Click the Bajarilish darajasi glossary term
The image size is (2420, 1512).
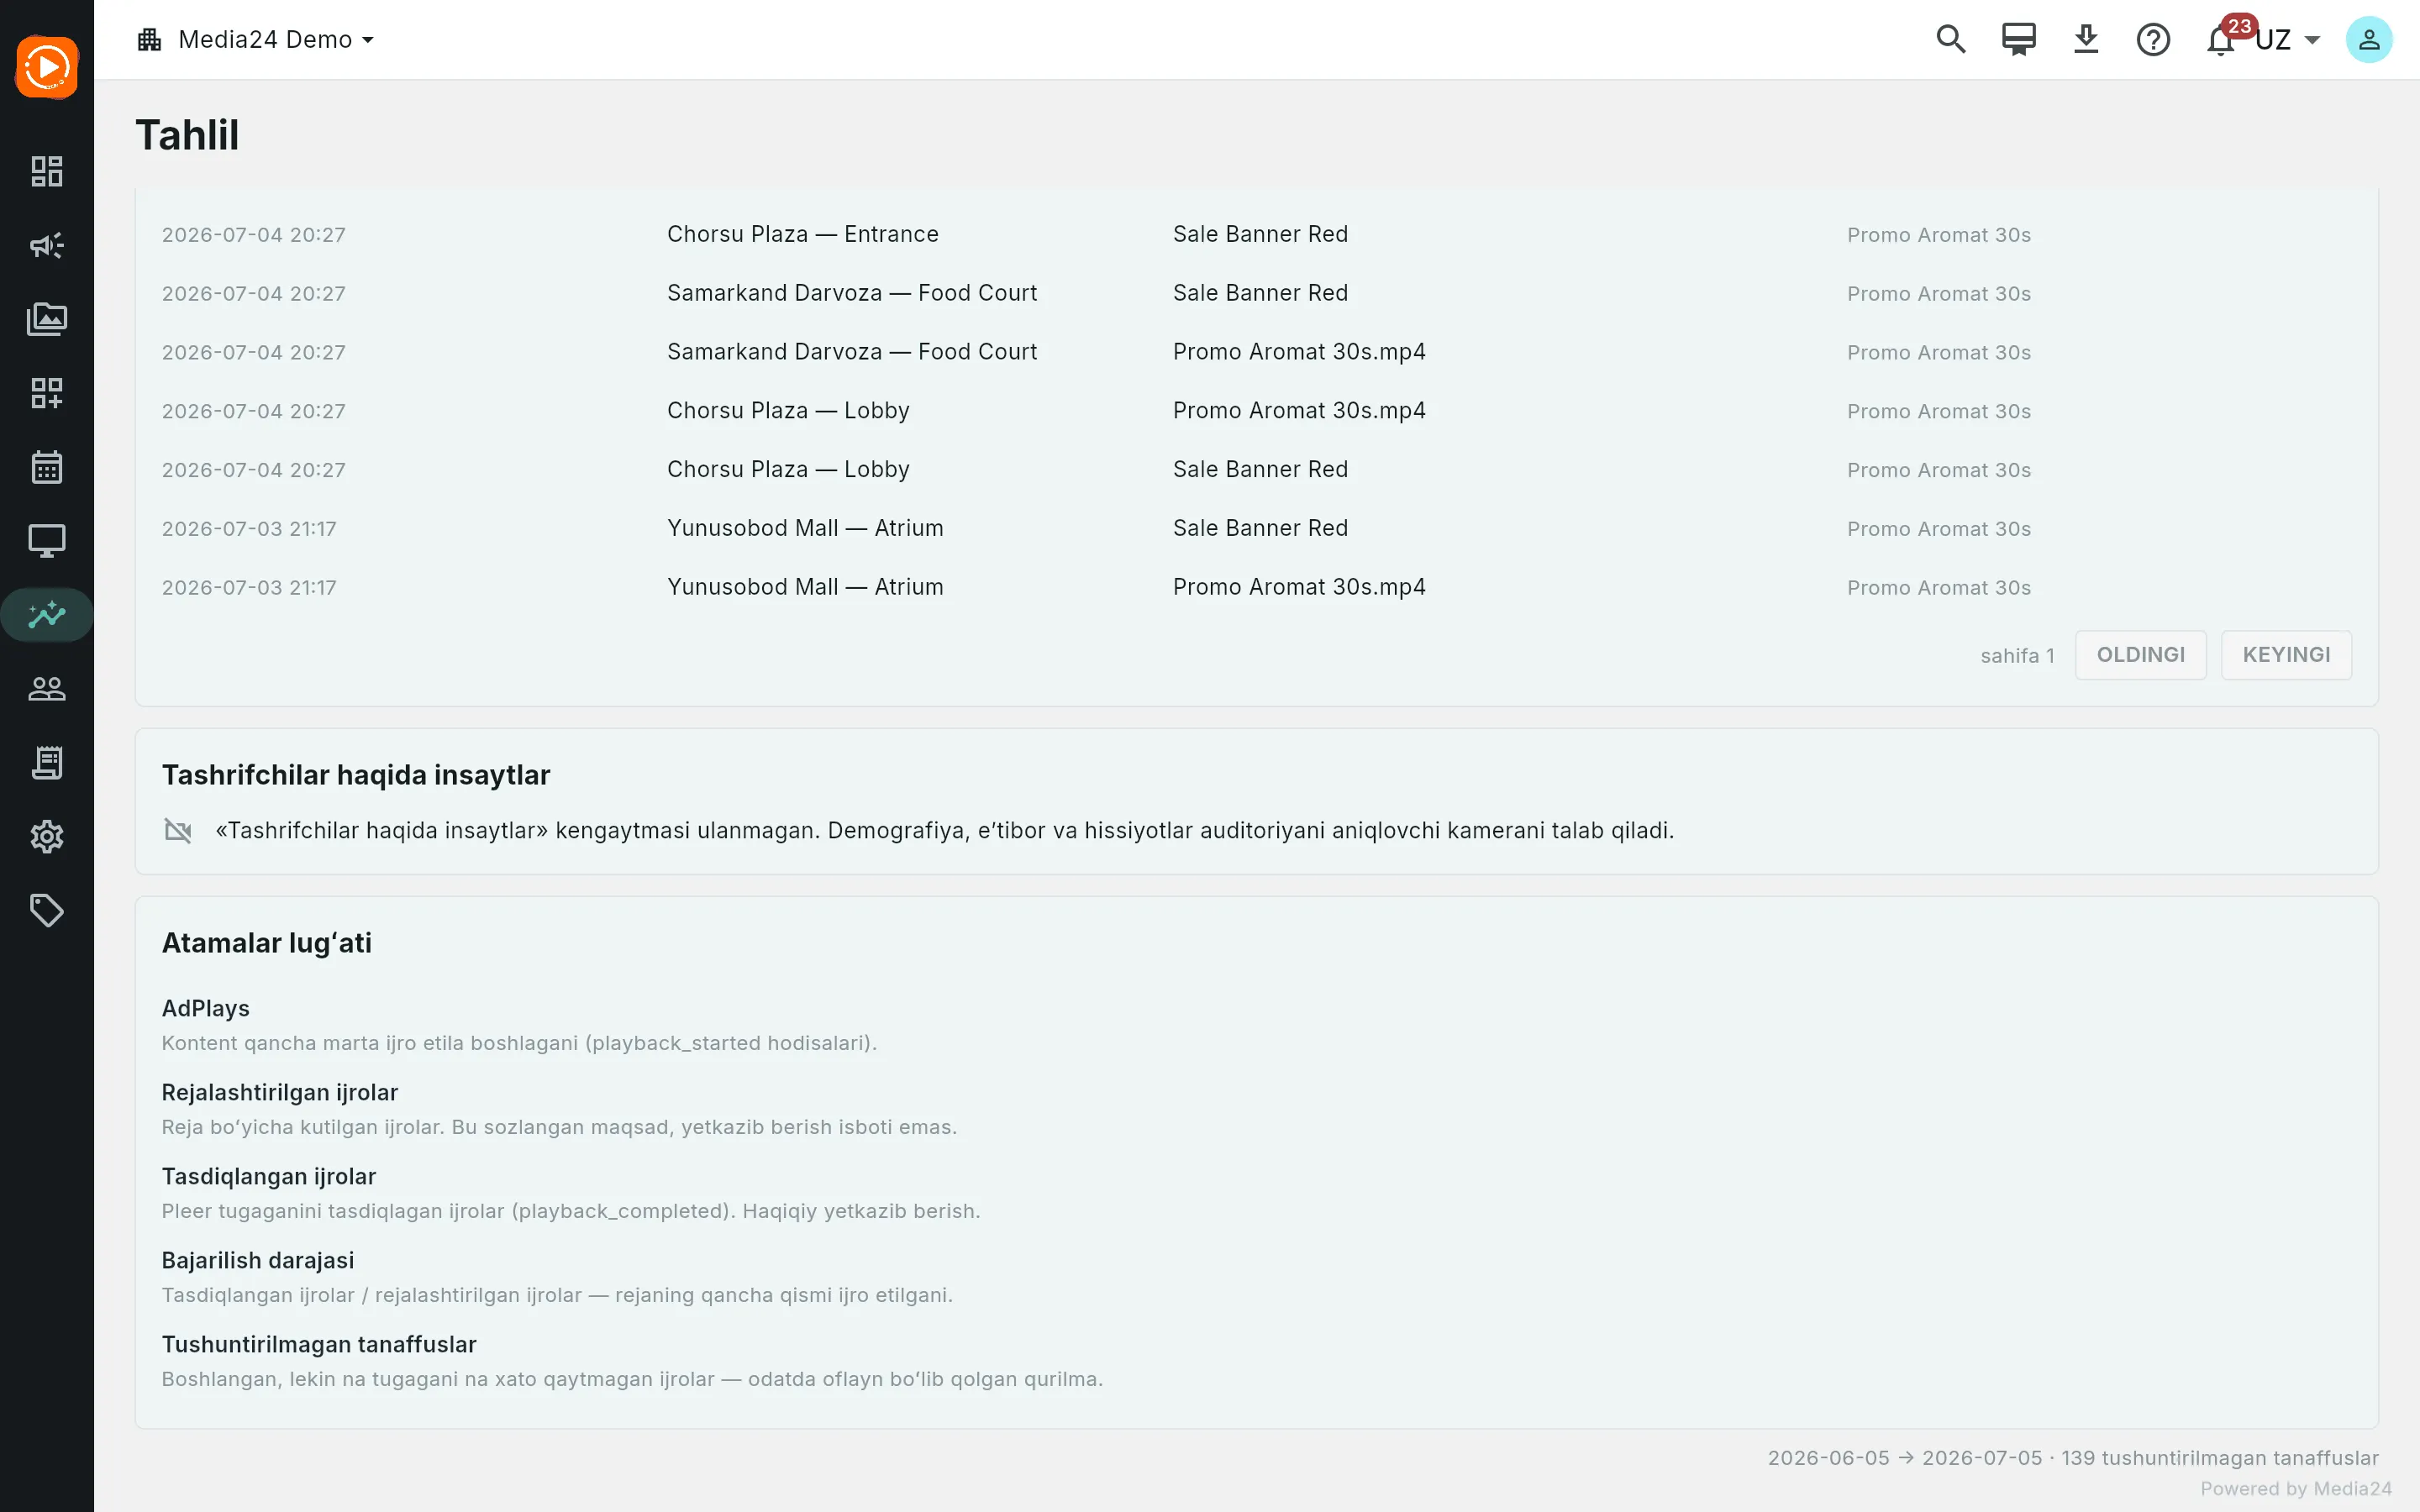pyautogui.click(x=258, y=1260)
